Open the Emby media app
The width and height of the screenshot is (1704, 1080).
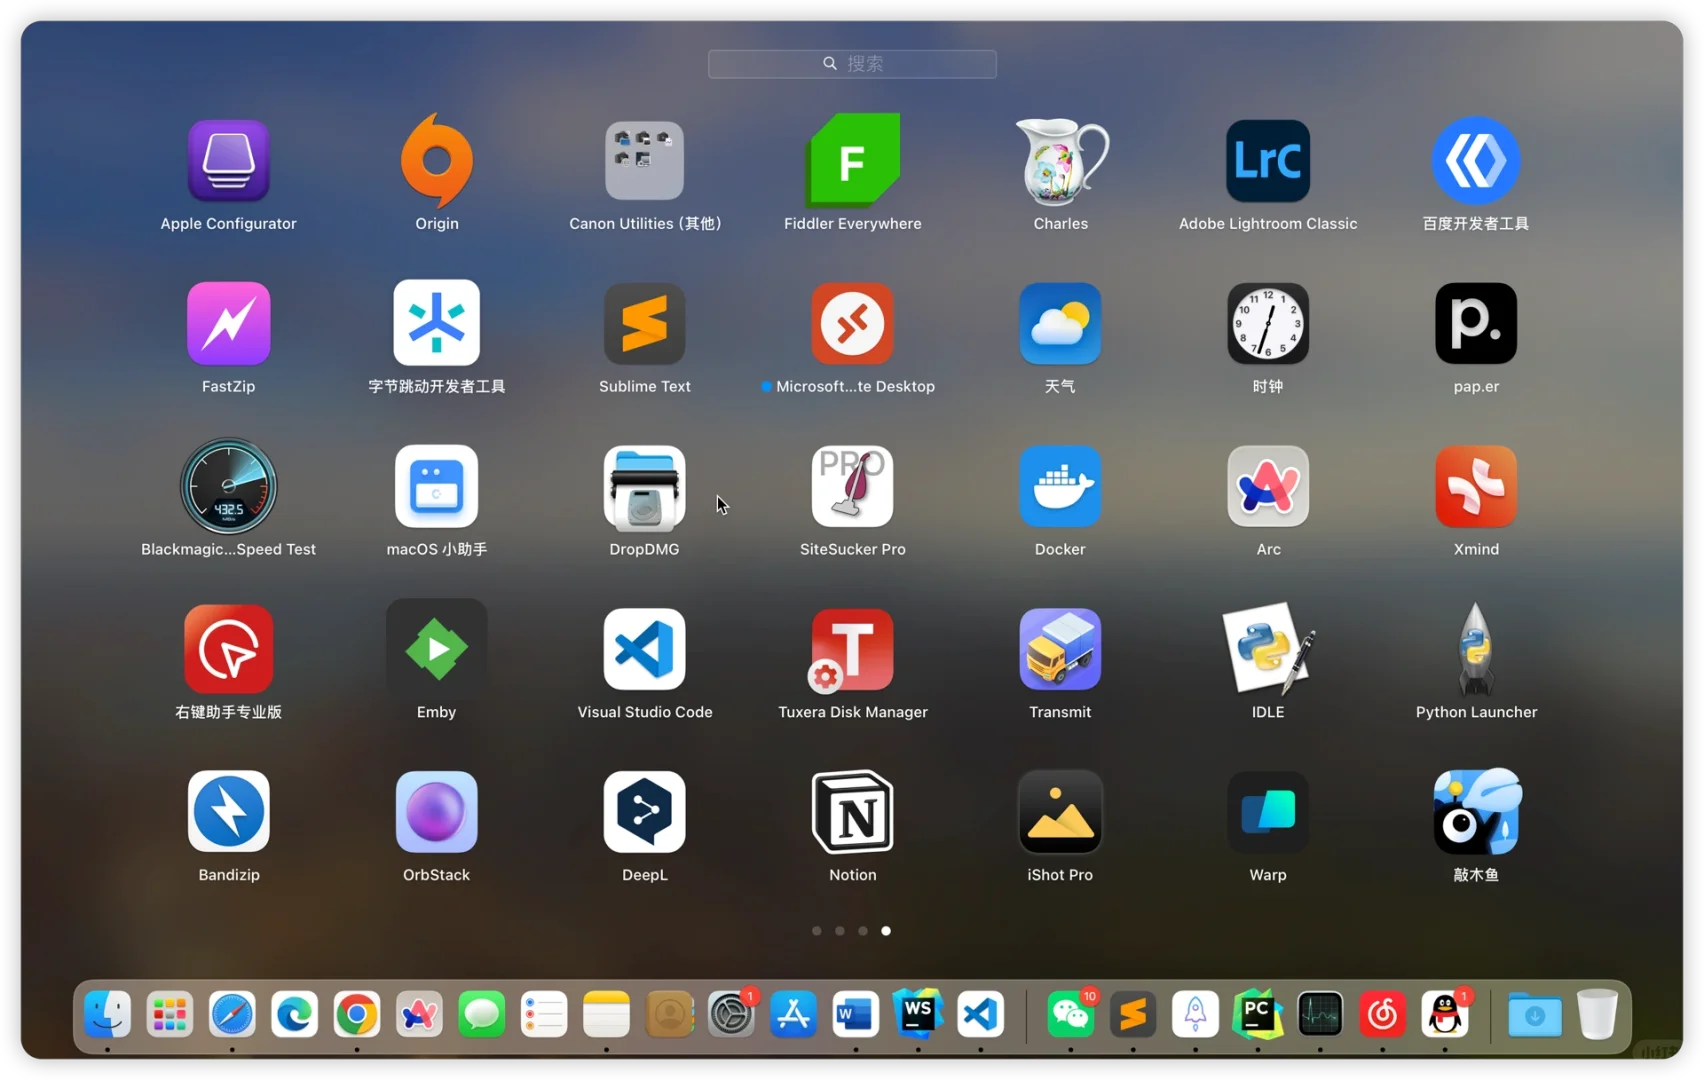pos(437,649)
